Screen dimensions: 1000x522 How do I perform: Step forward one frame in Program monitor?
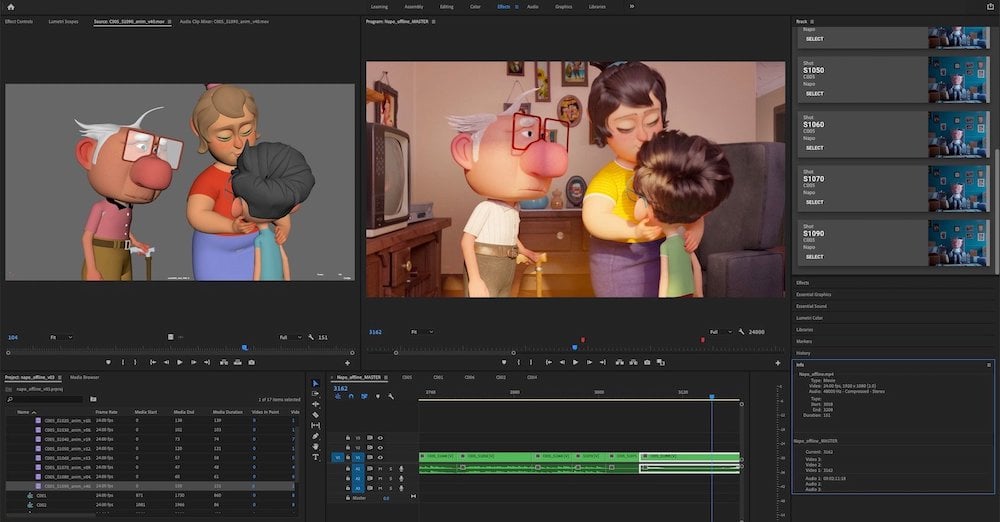(x=589, y=362)
